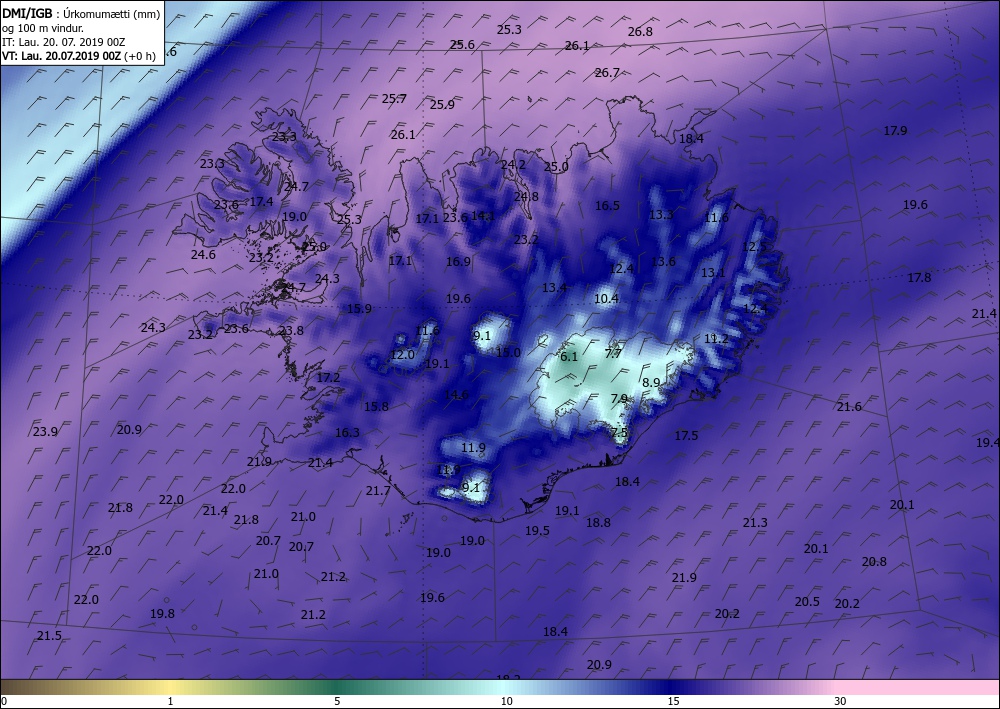
Task: Click the 13.6 value on the map
Action: coord(663,261)
